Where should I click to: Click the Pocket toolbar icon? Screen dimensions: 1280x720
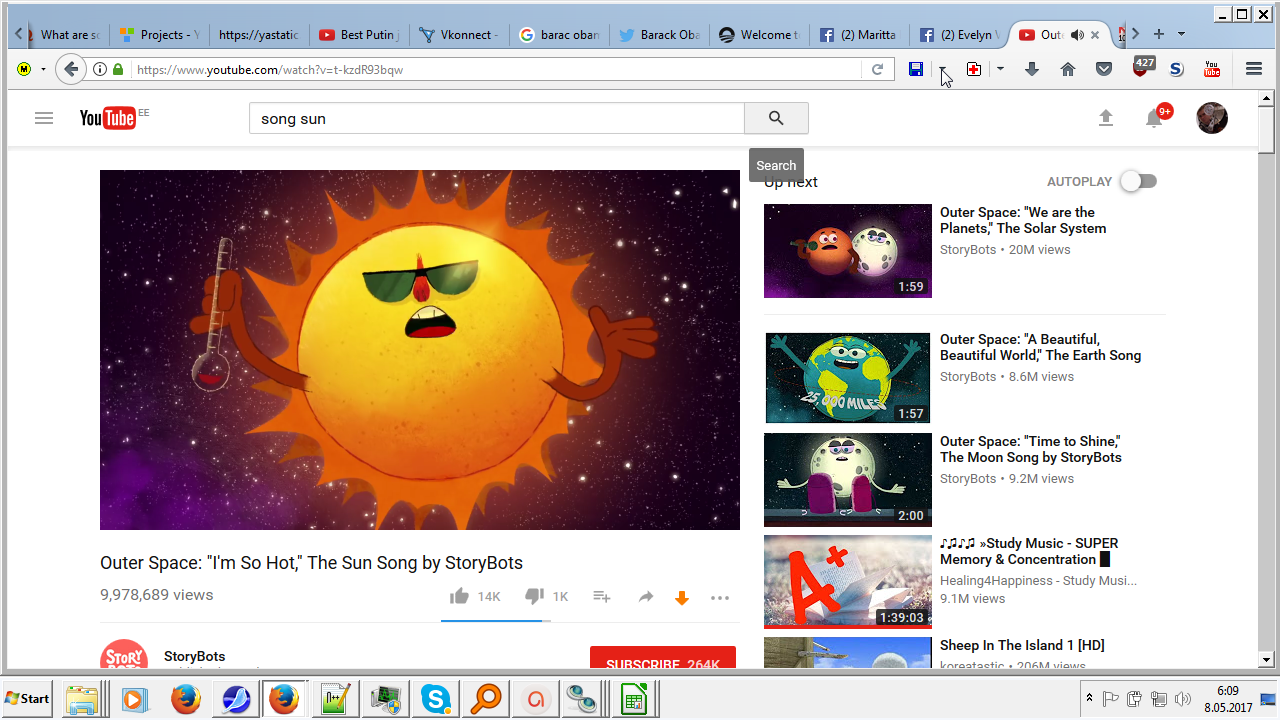(x=1104, y=69)
